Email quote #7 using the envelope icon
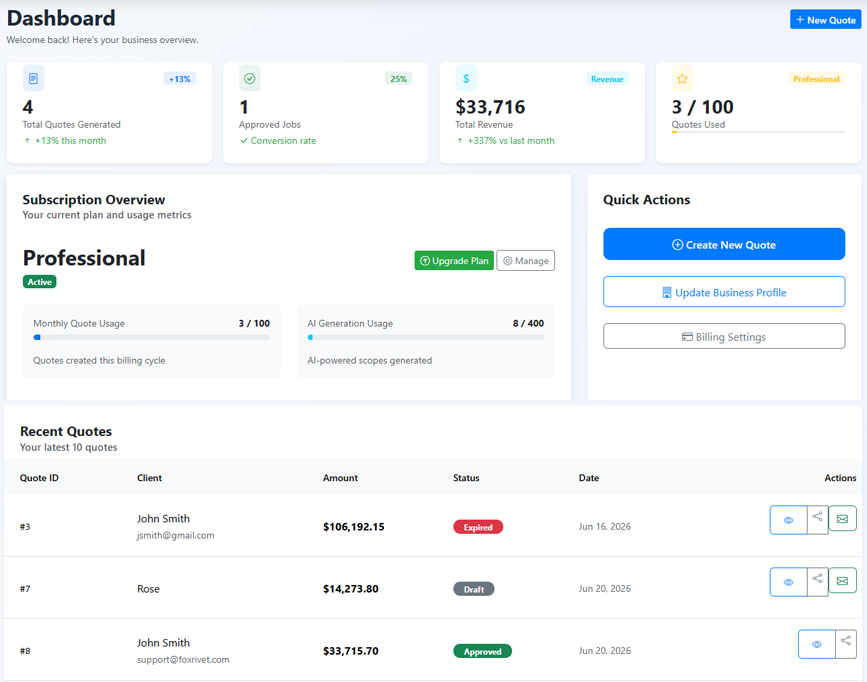867x682 pixels. pos(842,581)
